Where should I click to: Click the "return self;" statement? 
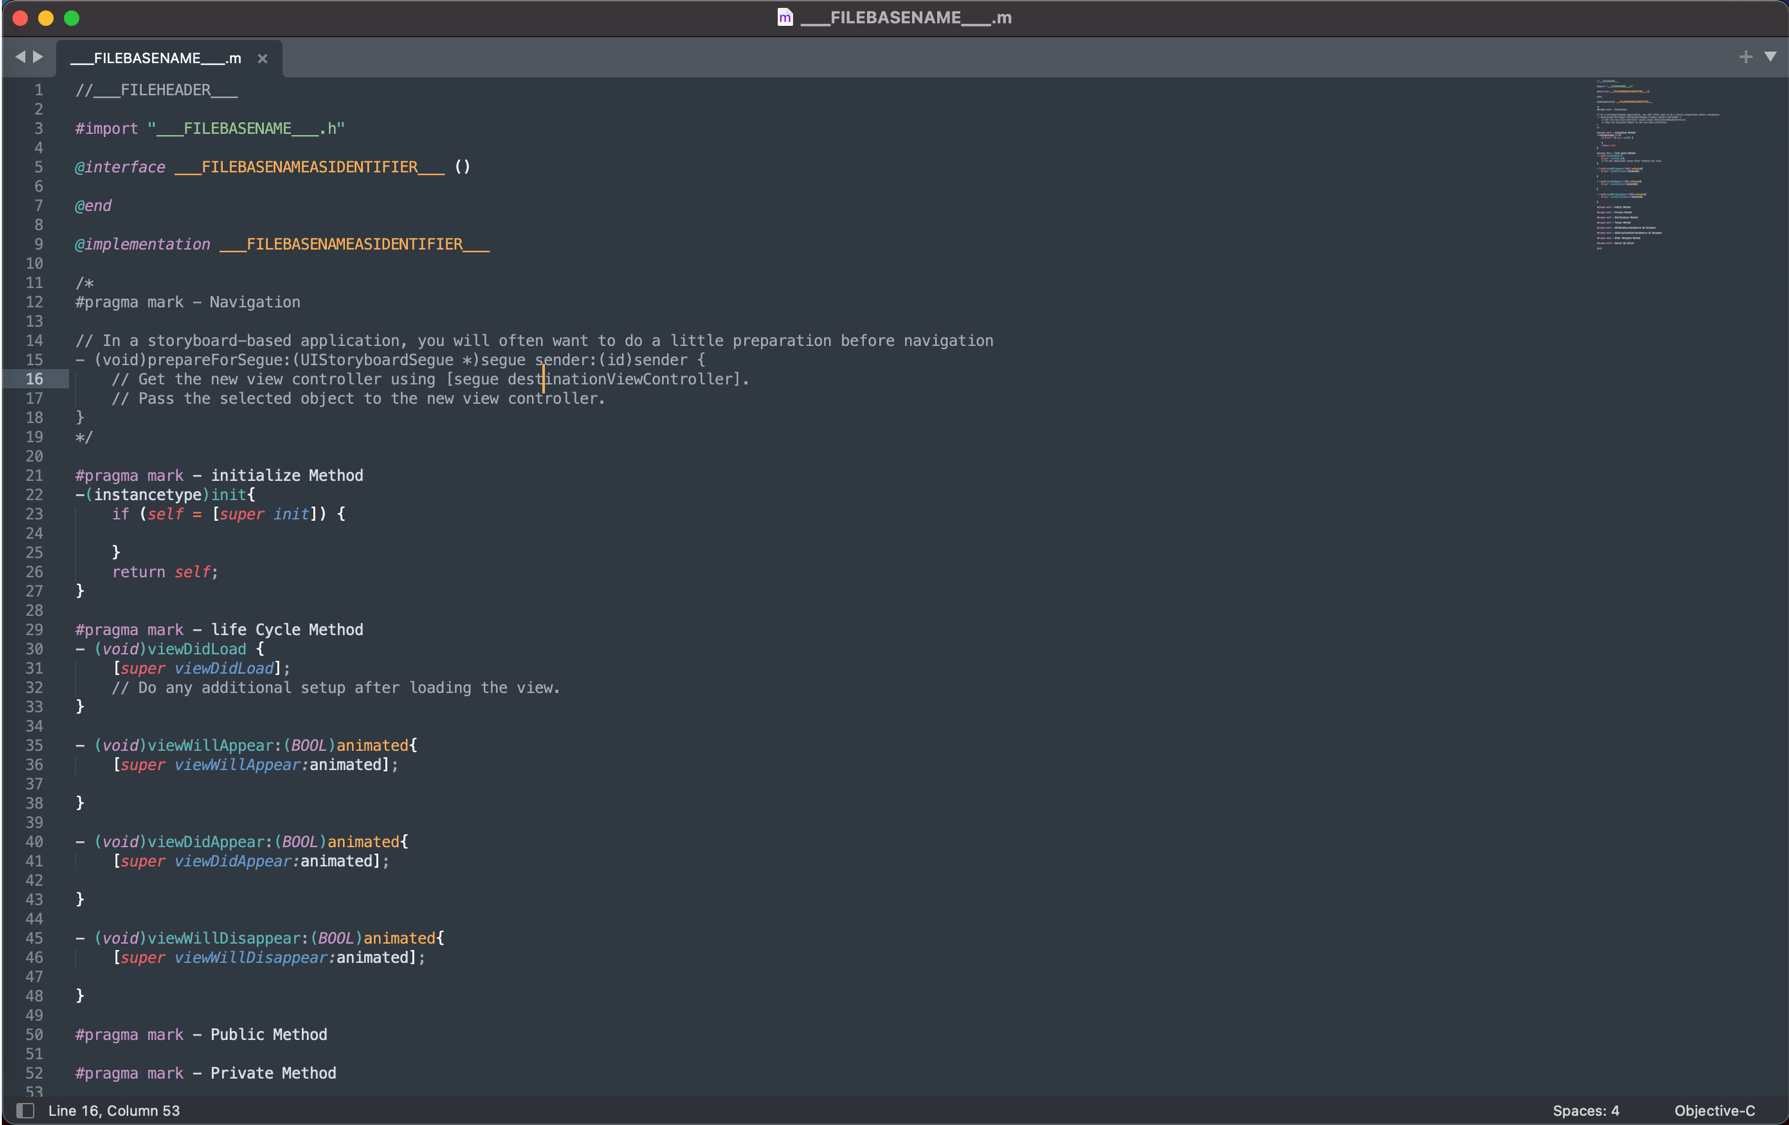[165, 572]
